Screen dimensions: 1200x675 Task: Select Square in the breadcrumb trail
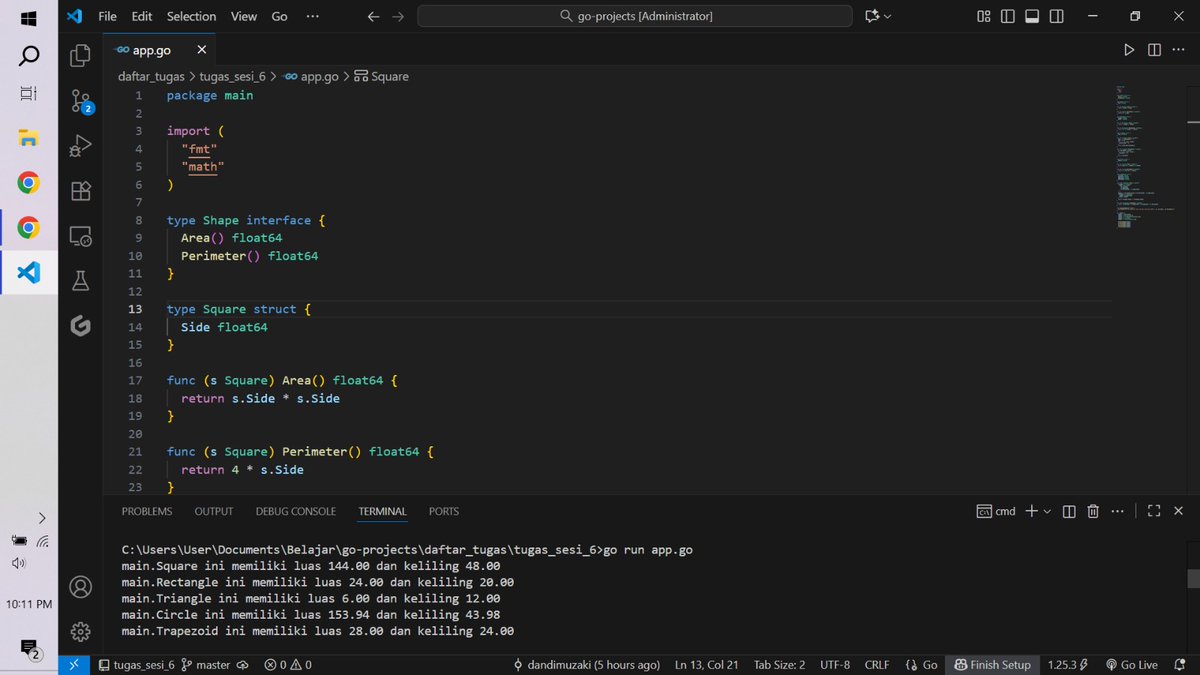point(388,76)
